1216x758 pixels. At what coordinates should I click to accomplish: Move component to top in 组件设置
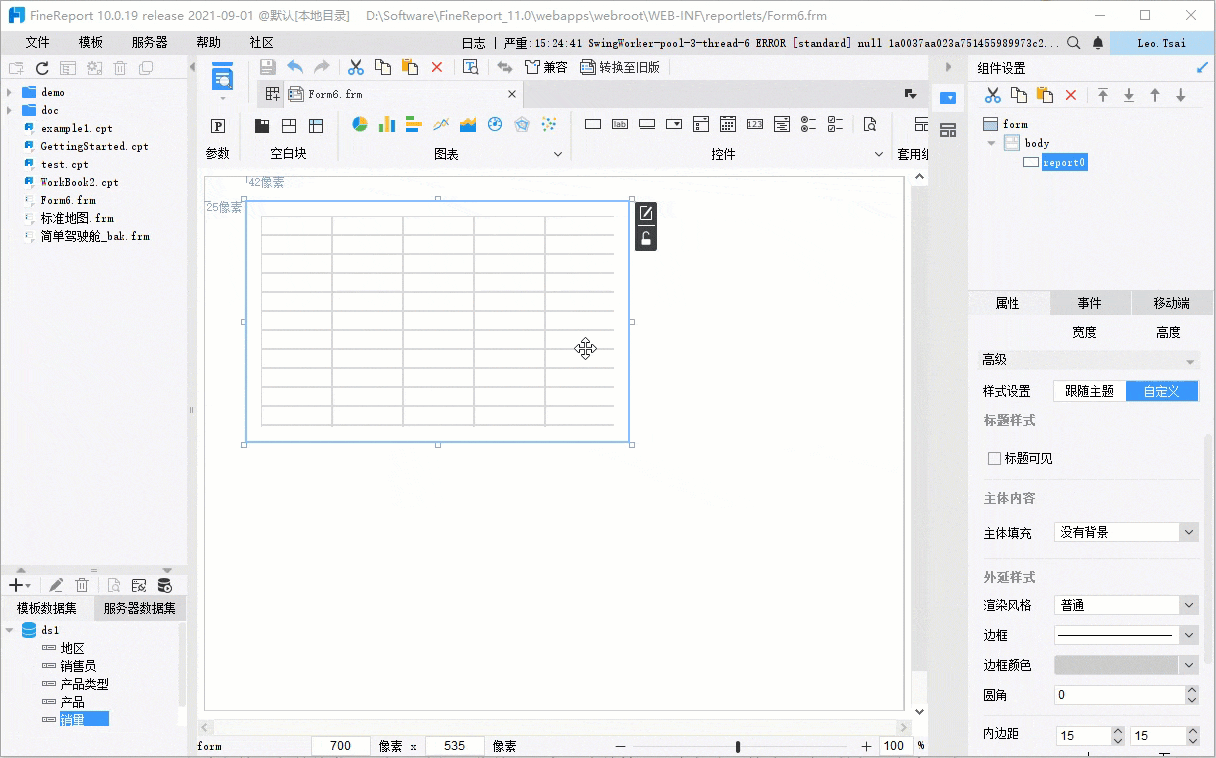click(1103, 95)
